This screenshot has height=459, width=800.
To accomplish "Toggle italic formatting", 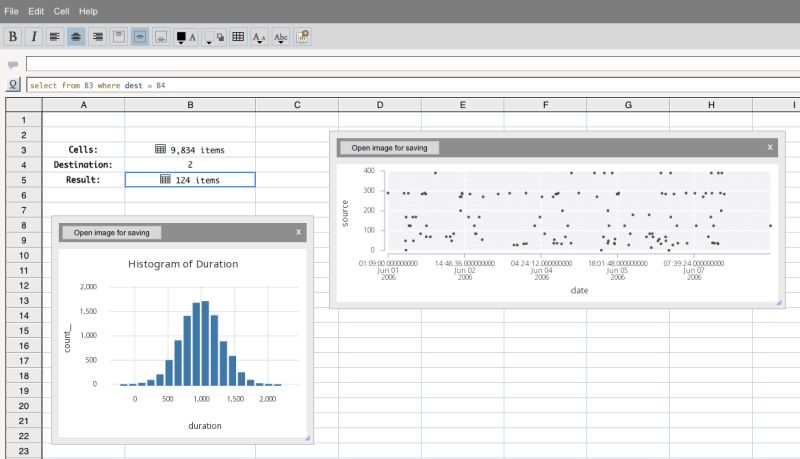I will 34,37.
